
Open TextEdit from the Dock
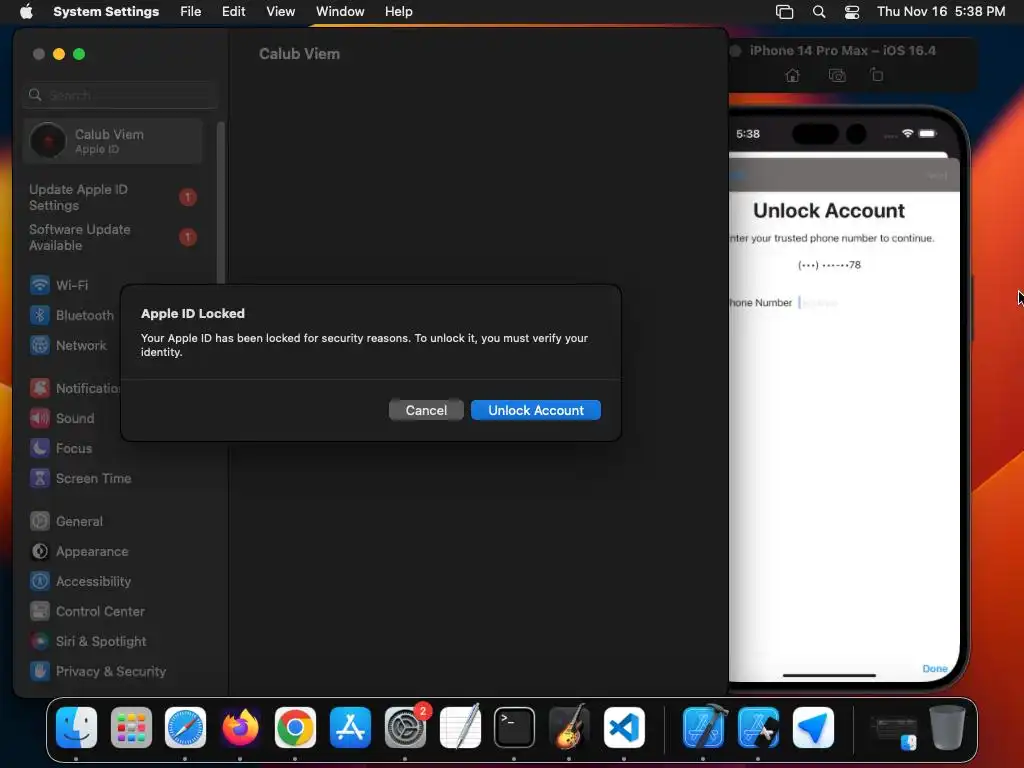(460, 728)
